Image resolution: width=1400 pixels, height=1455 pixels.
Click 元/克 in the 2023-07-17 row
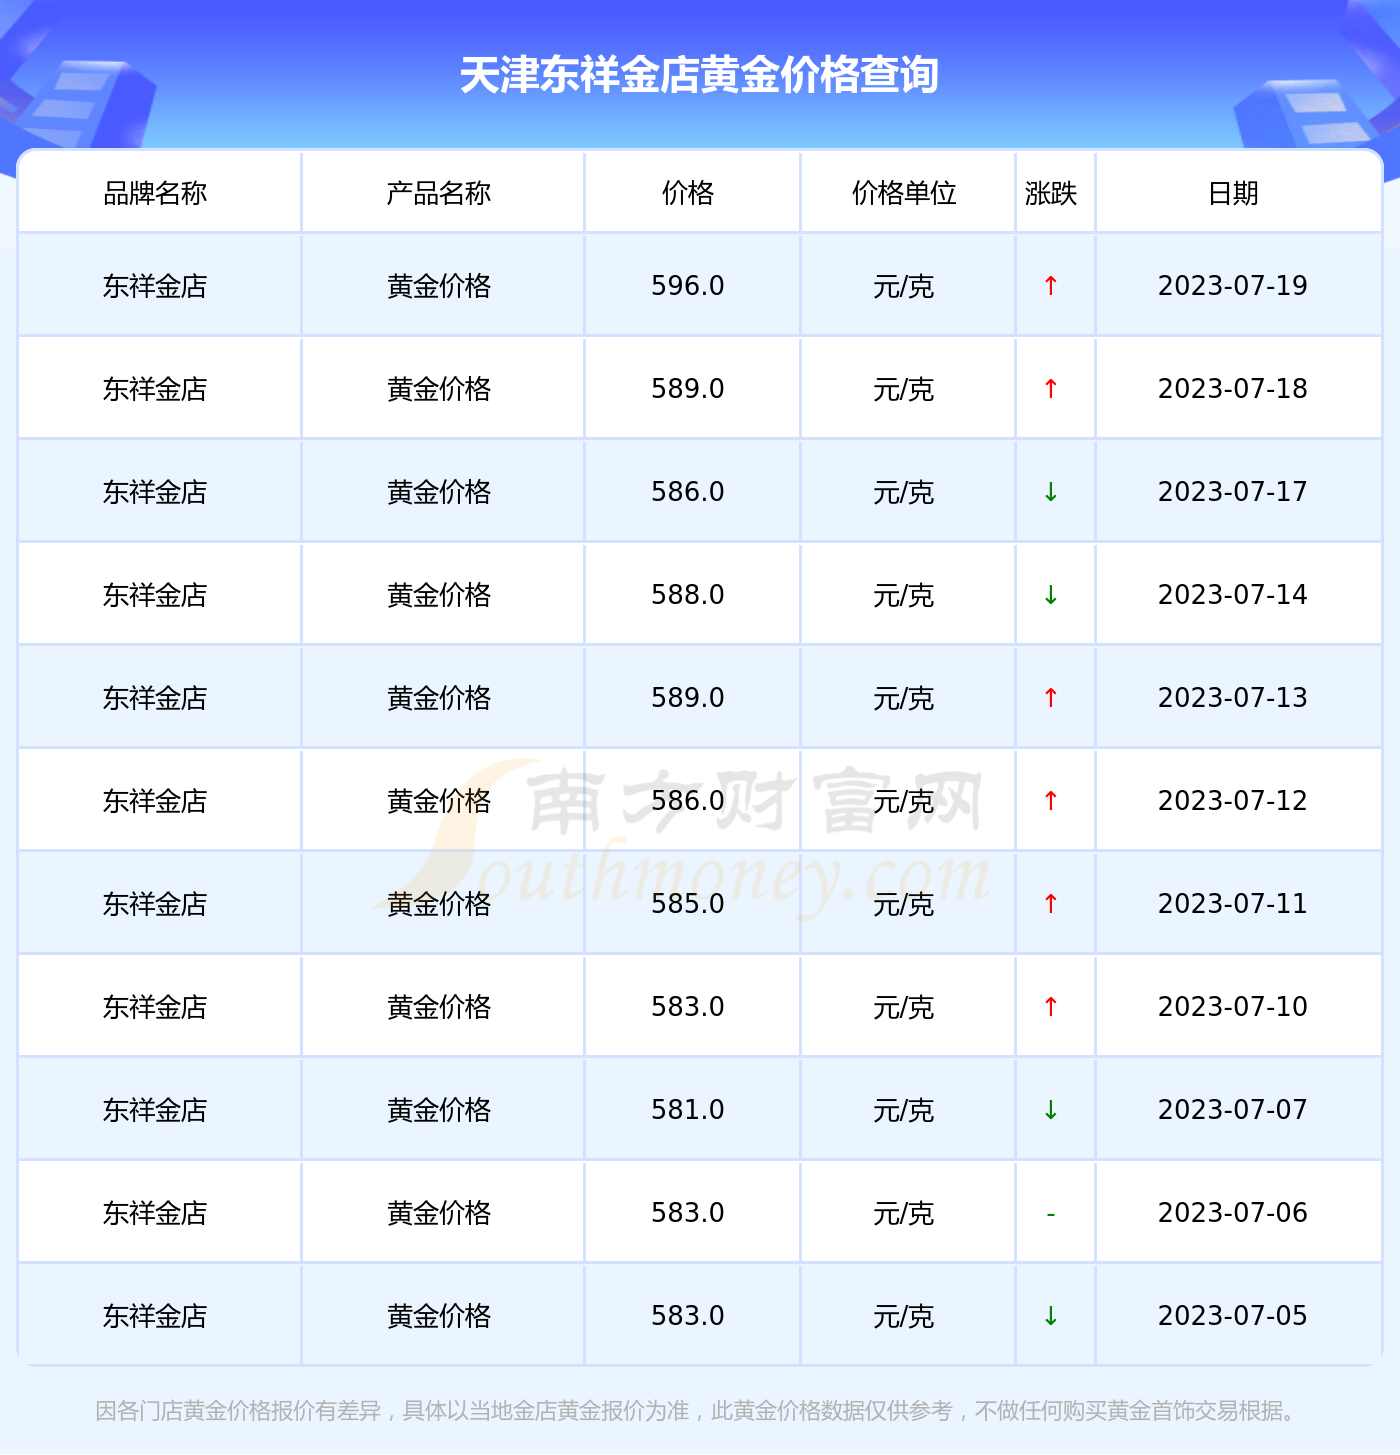pyautogui.click(x=904, y=493)
